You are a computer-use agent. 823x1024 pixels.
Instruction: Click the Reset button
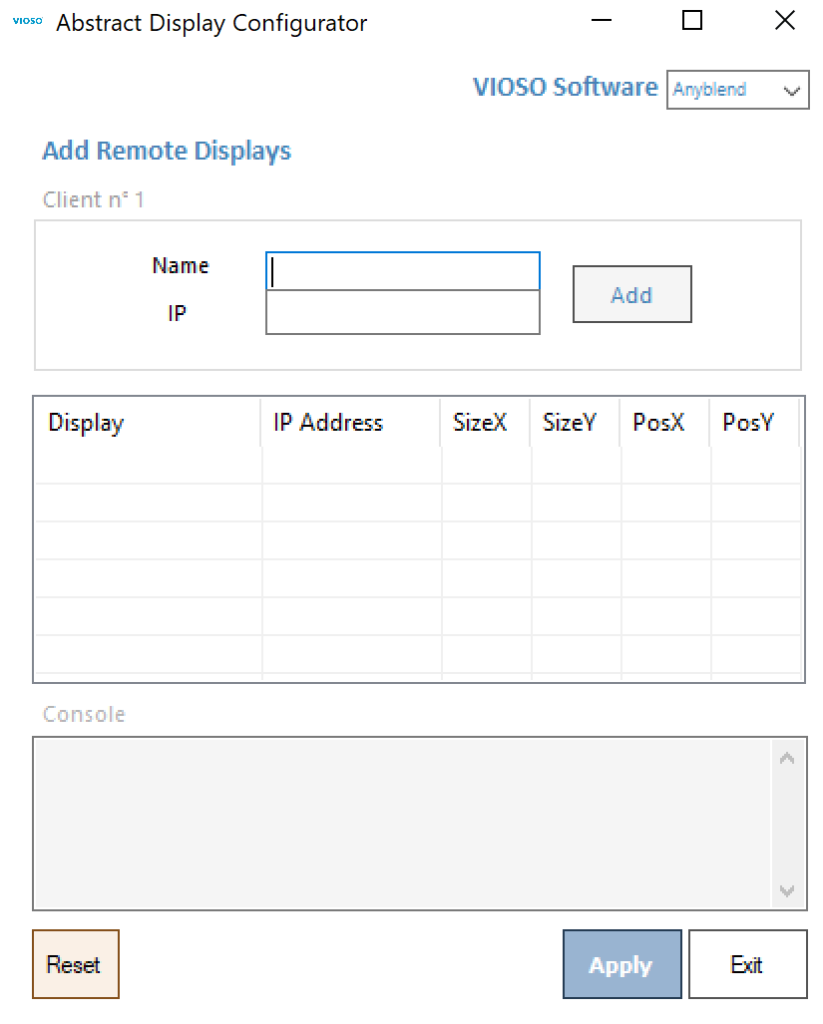pos(76,964)
